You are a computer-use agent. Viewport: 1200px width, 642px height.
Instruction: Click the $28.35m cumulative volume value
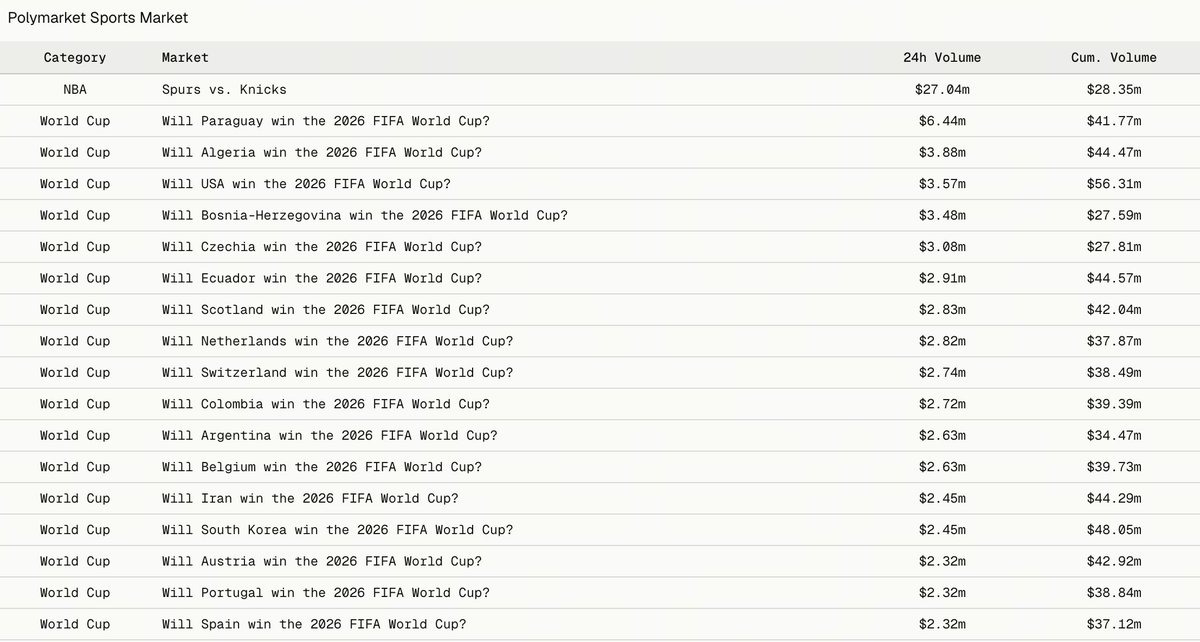(x=1113, y=89)
